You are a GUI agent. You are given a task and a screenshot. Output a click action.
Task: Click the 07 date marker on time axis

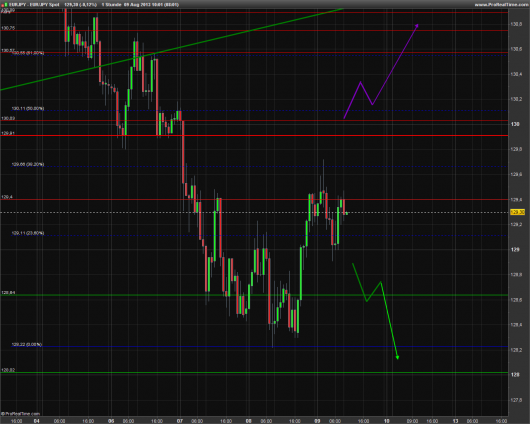pos(180,421)
